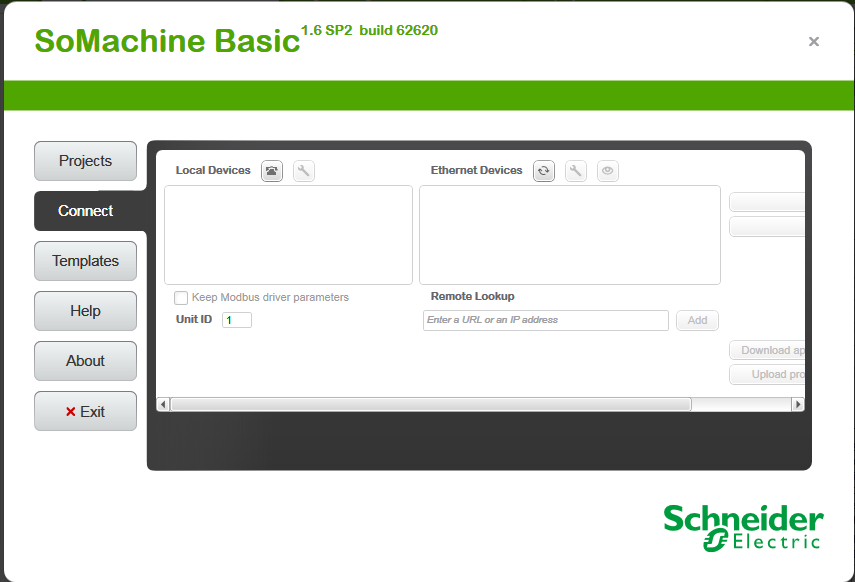Click the Add button for remote lookup
The height and width of the screenshot is (582, 855).
pos(697,320)
